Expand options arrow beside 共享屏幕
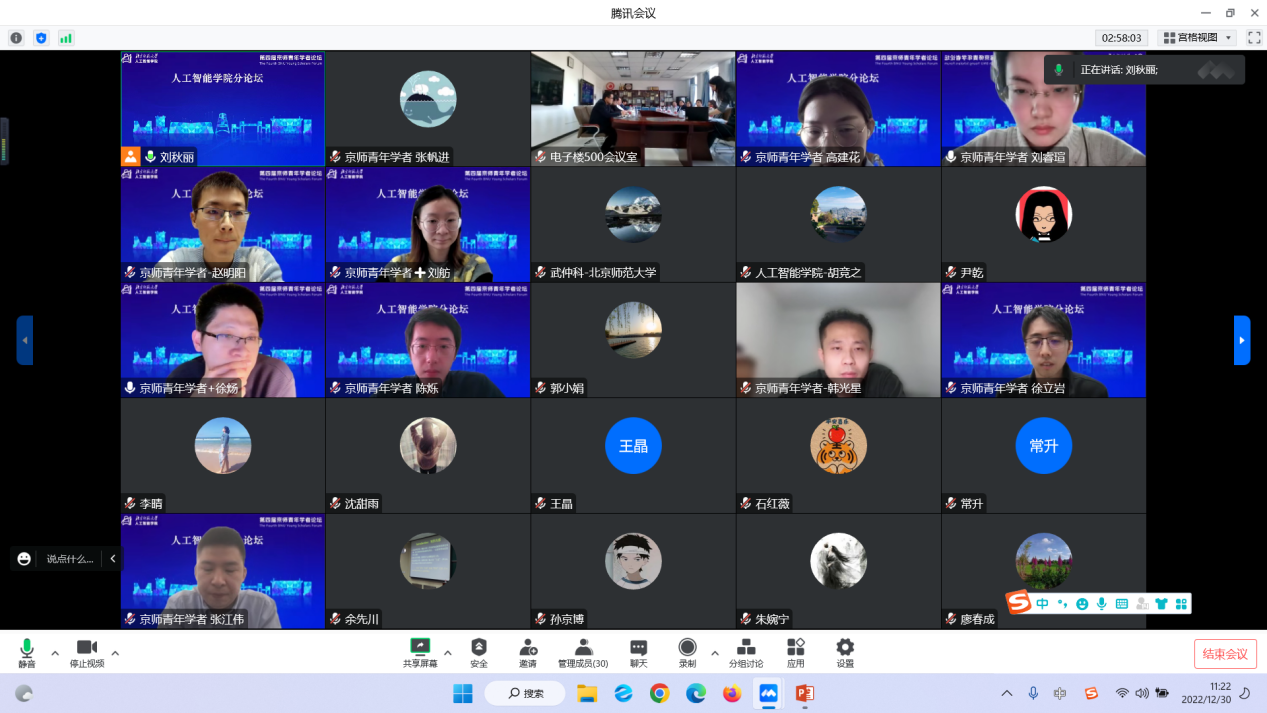Viewport: 1267px width, 713px height. [447, 653]
